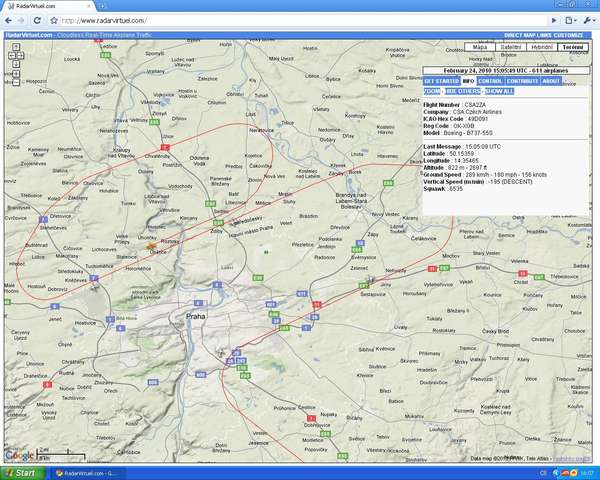Pan the map right with the arrow
This screenshot has width=600, height=480.
pyautogui.click(x=20, y=56)
